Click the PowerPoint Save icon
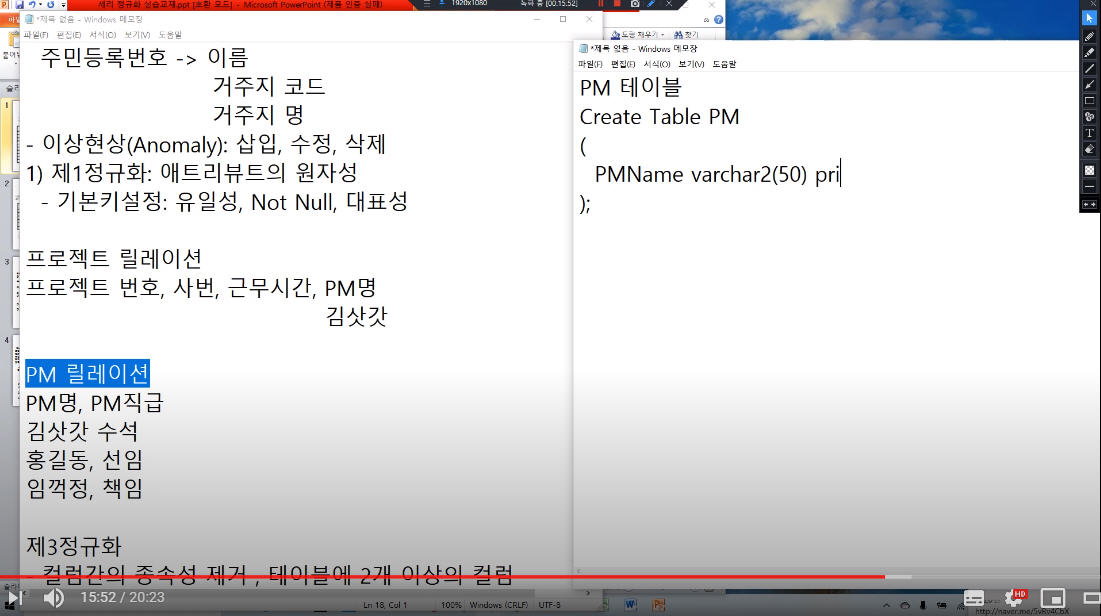 [x=20, y=4]
